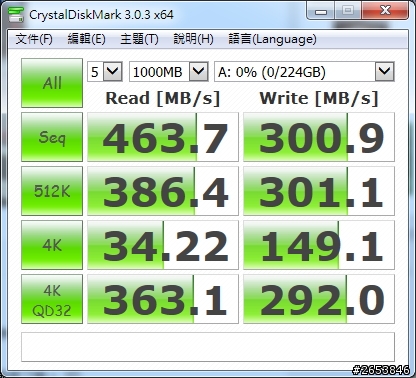The image size is (416, 378).
Task: Start the Seq benchmark
Action: click(52, 137)
